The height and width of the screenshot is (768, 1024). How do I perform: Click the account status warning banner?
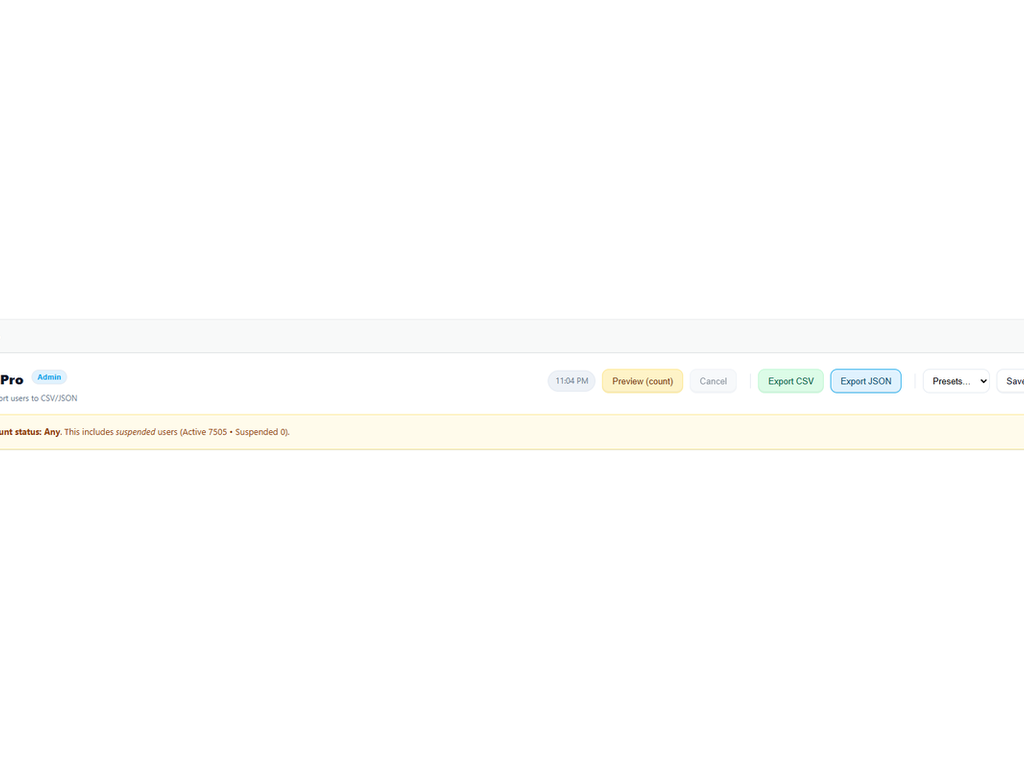pos(400,432)
